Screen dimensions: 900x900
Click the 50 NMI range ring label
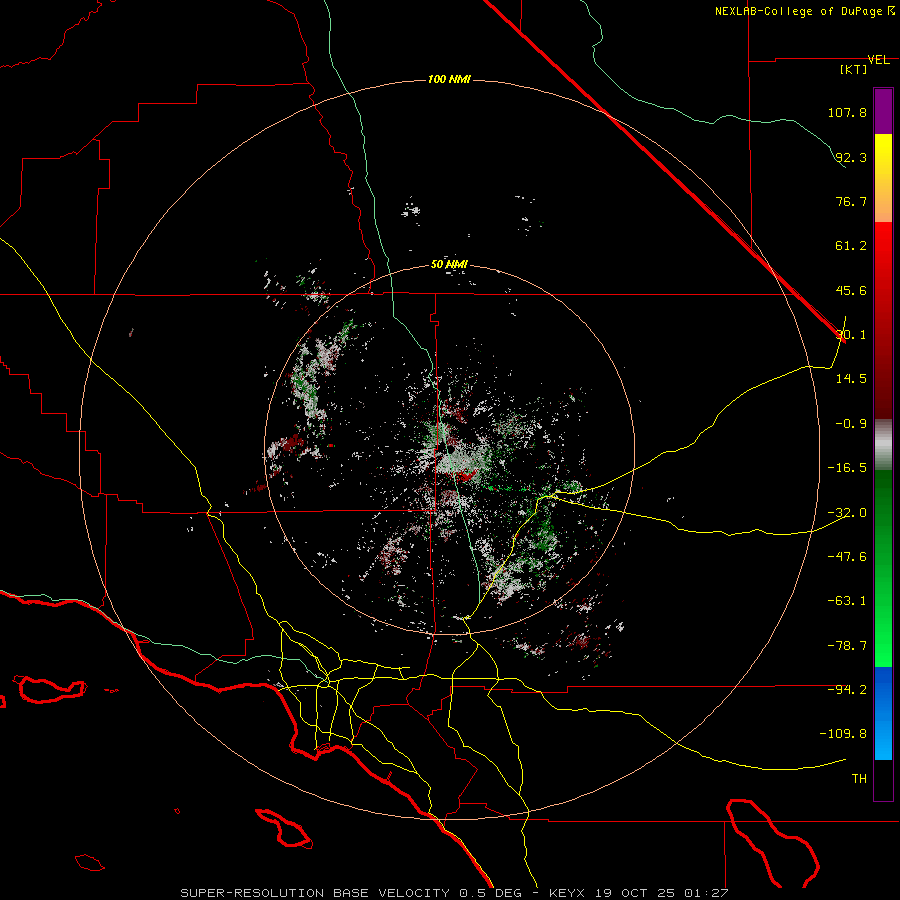(449, 264)
